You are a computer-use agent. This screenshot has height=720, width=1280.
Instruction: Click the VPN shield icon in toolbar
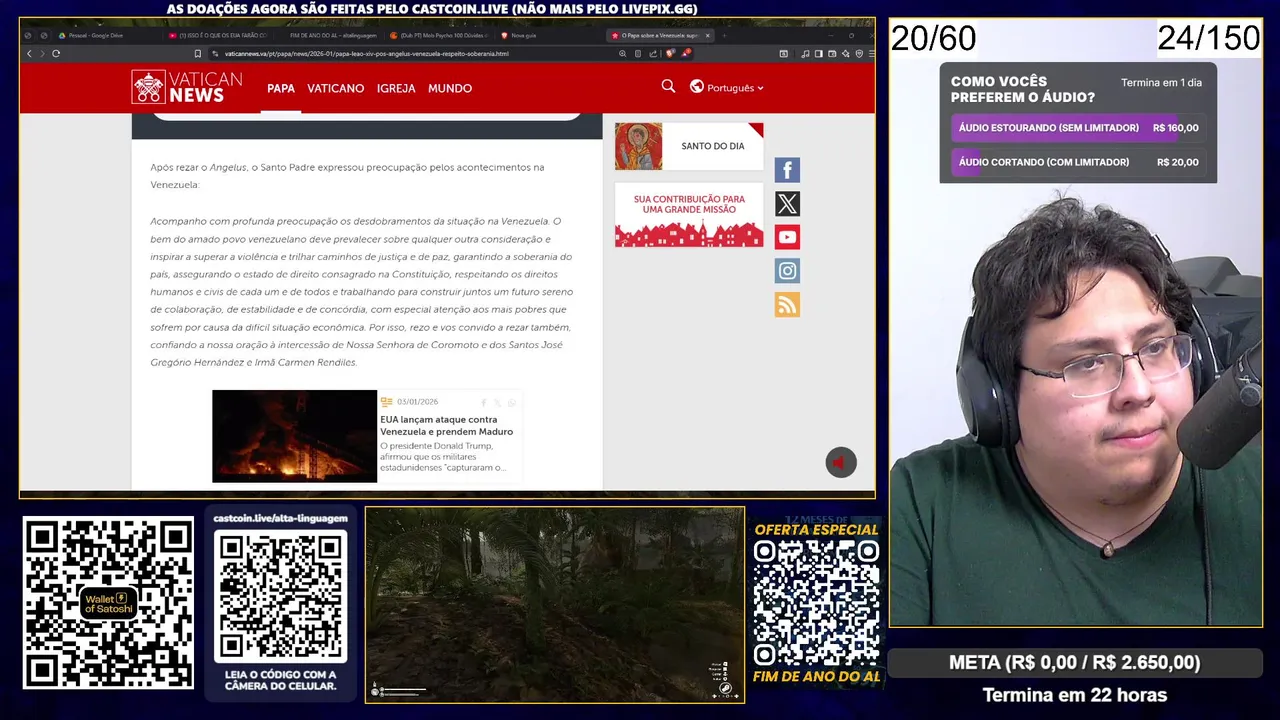click(x=859, y=53)
